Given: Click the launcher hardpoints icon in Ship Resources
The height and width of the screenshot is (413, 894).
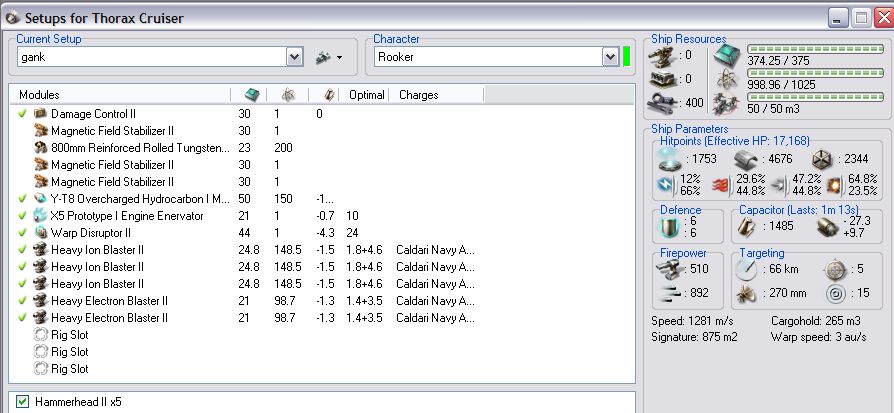Looking at the screenshot, I should point(661,79).
